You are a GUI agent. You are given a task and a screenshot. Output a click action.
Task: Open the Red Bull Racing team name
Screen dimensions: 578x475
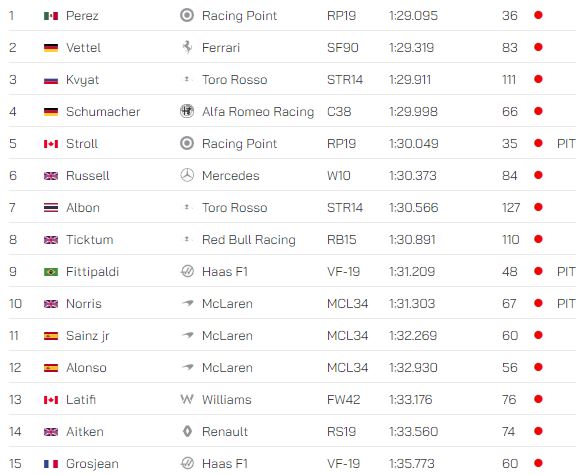(x=249, y=240)
